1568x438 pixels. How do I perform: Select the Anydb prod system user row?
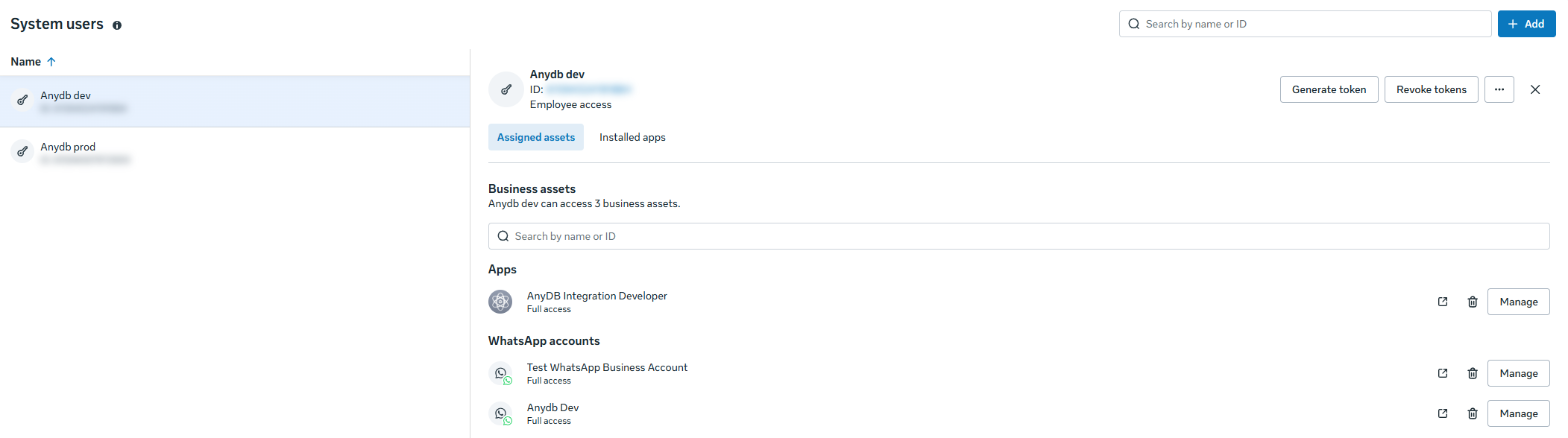pos(235,152)
